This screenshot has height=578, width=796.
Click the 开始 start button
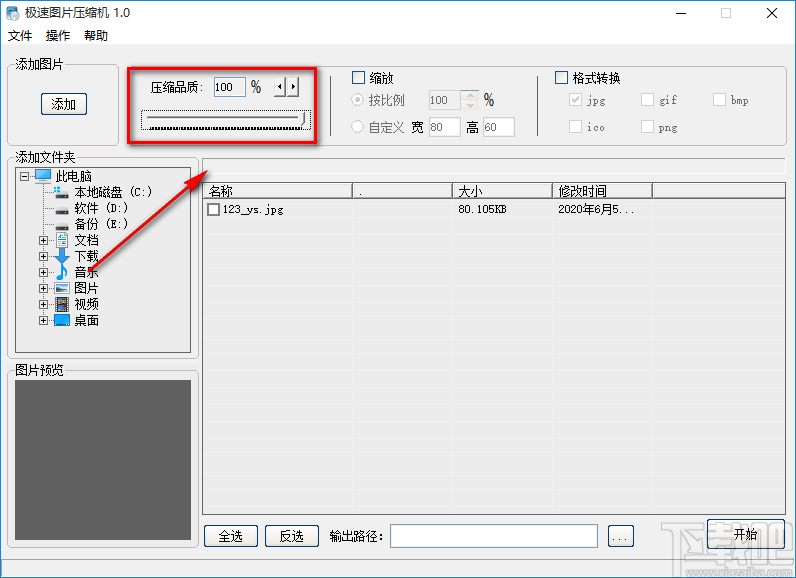coord(746,534)
